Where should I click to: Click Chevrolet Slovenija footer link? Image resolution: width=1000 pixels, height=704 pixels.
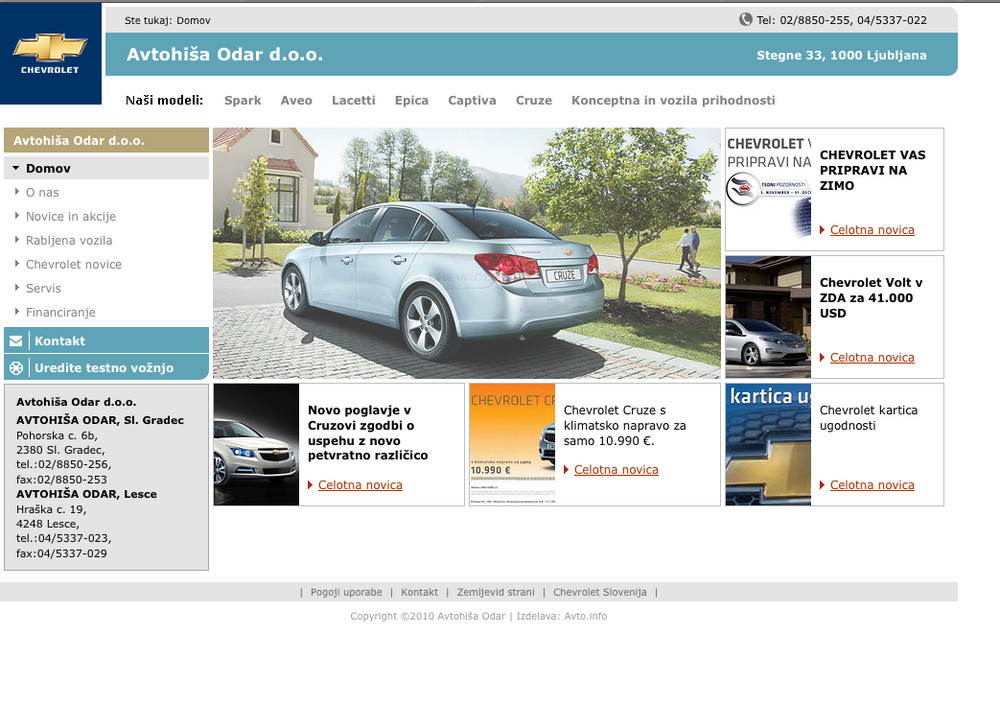tap(600, 592)
